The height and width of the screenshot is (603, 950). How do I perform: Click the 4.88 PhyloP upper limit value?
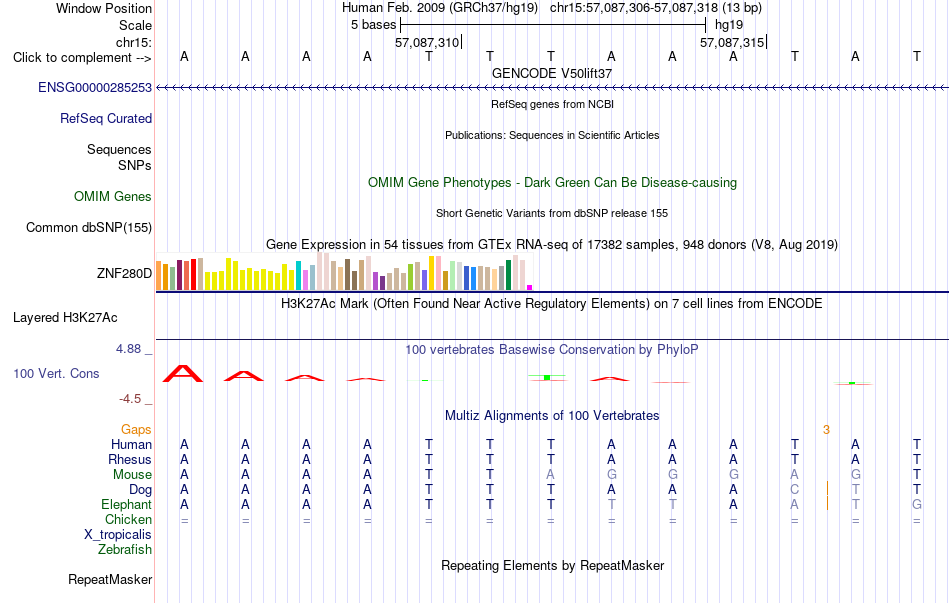pyautogui.click(x=128, y=349)
